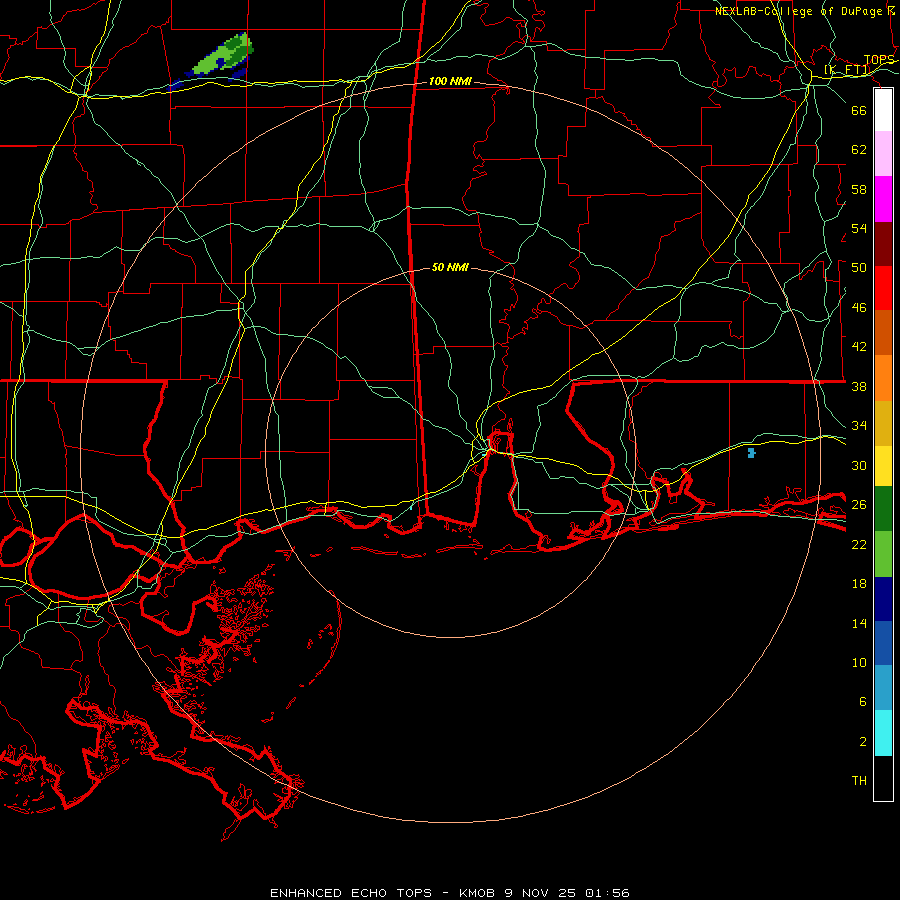Click the small blue echo east of Pensacola
This screenshot has height=900, width=900.
click(751, 453)
